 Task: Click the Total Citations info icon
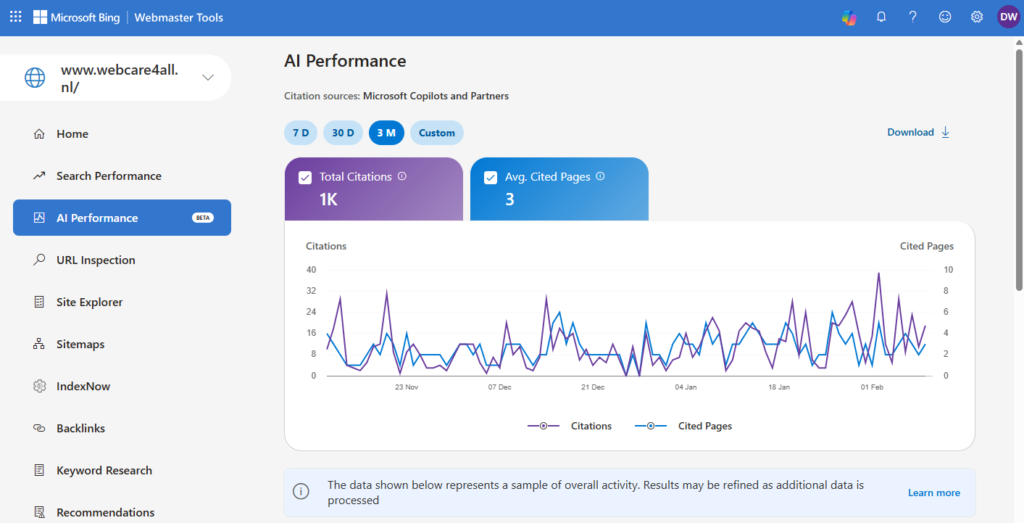pyautogui.click(x=402, y=176)
